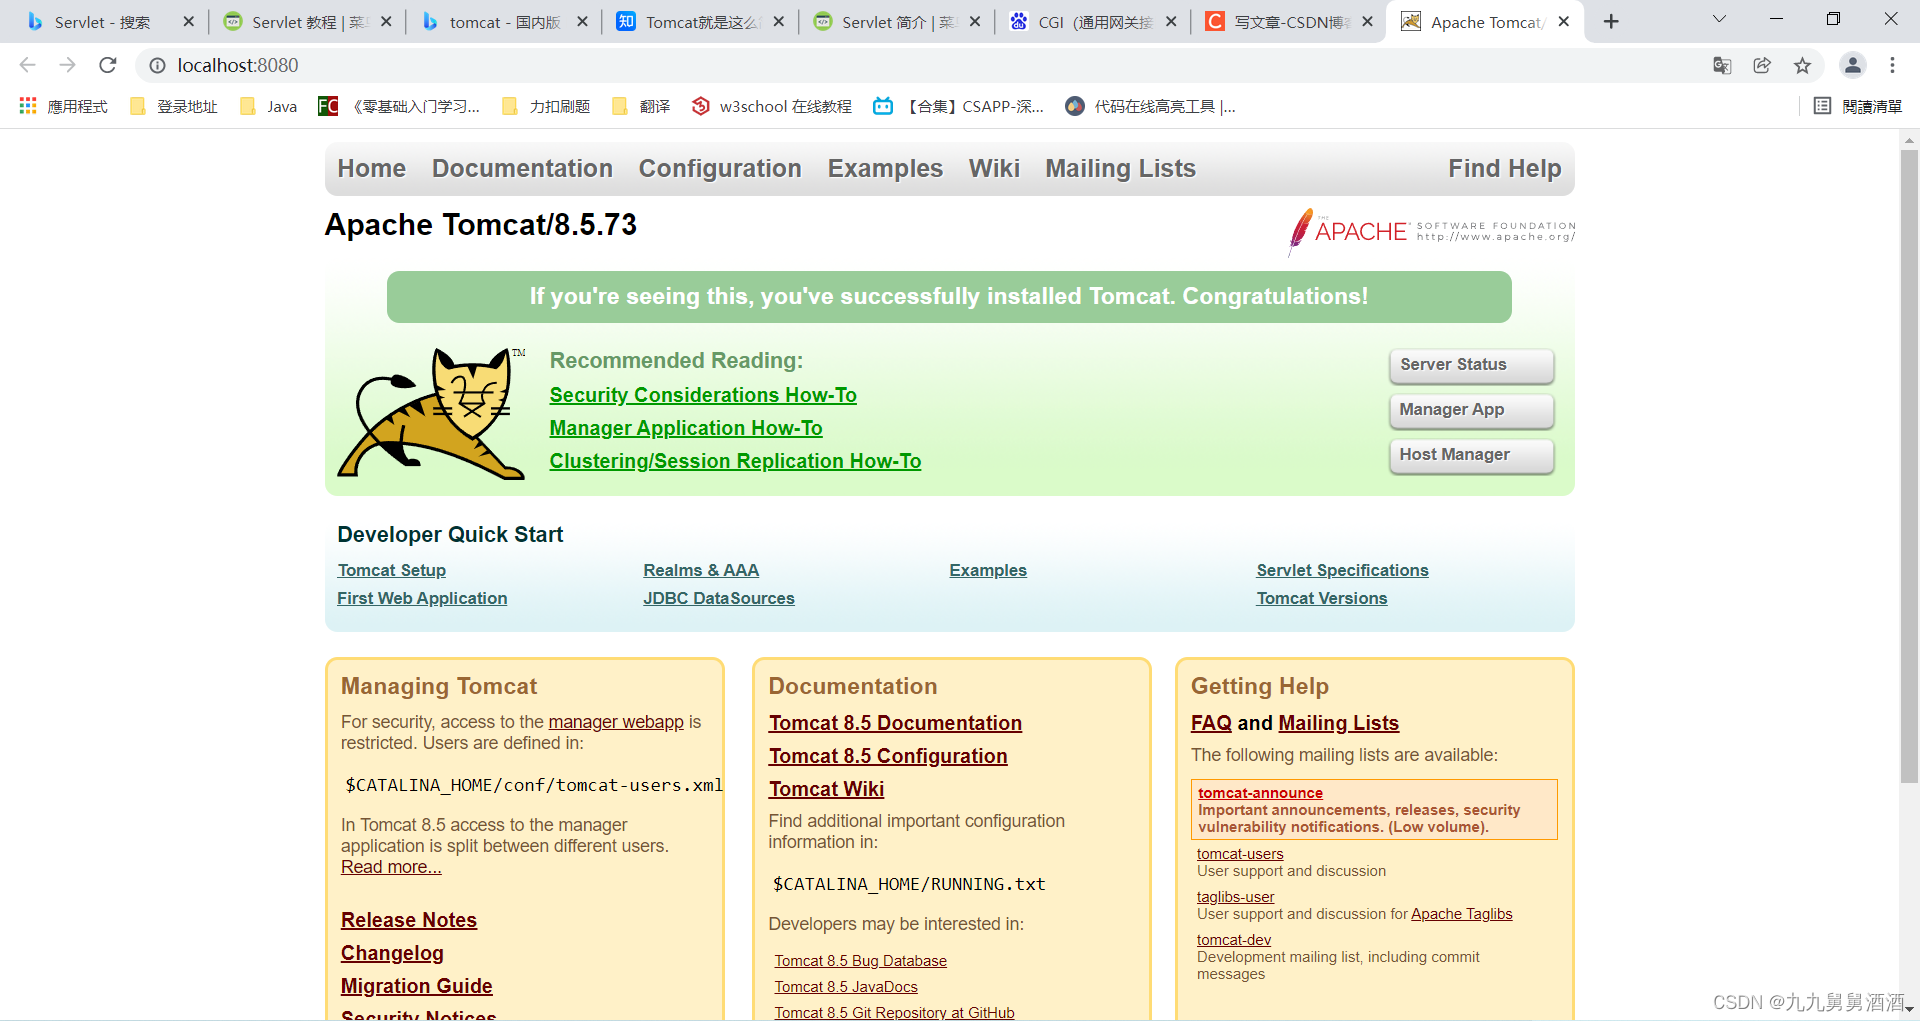
Task: Open the 力扣刷题 bookmark folder
Action: 546,106
